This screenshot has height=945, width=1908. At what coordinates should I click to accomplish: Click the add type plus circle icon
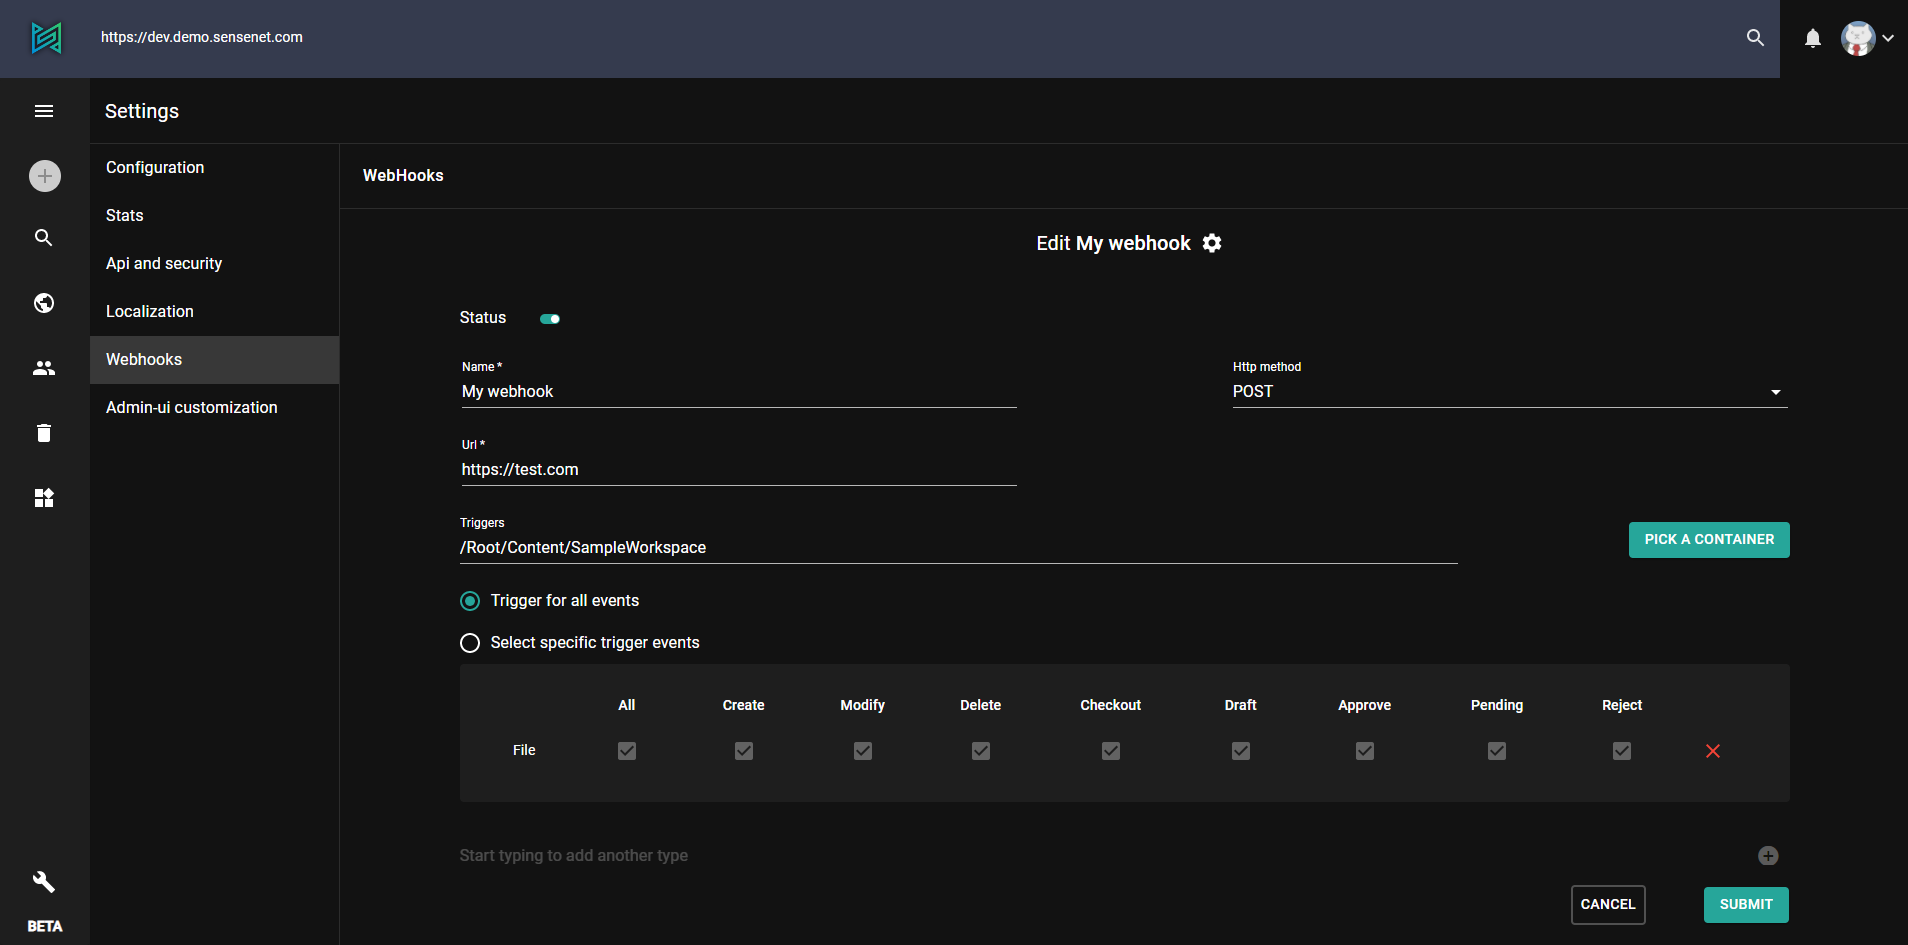(x=1768, y=856)
